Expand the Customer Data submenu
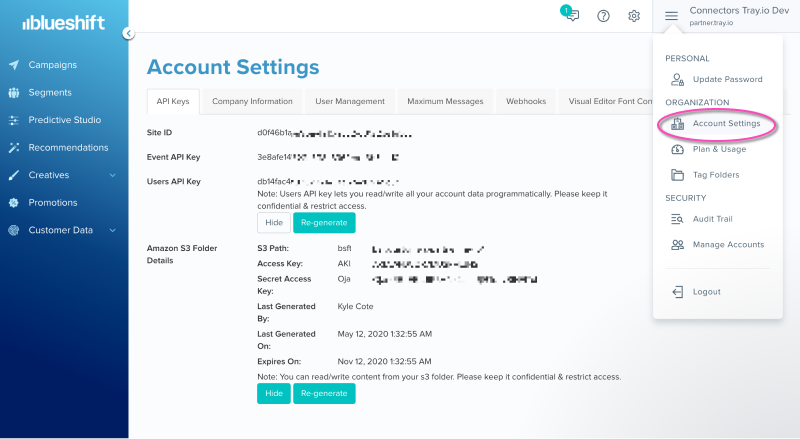 pos(112,230)
